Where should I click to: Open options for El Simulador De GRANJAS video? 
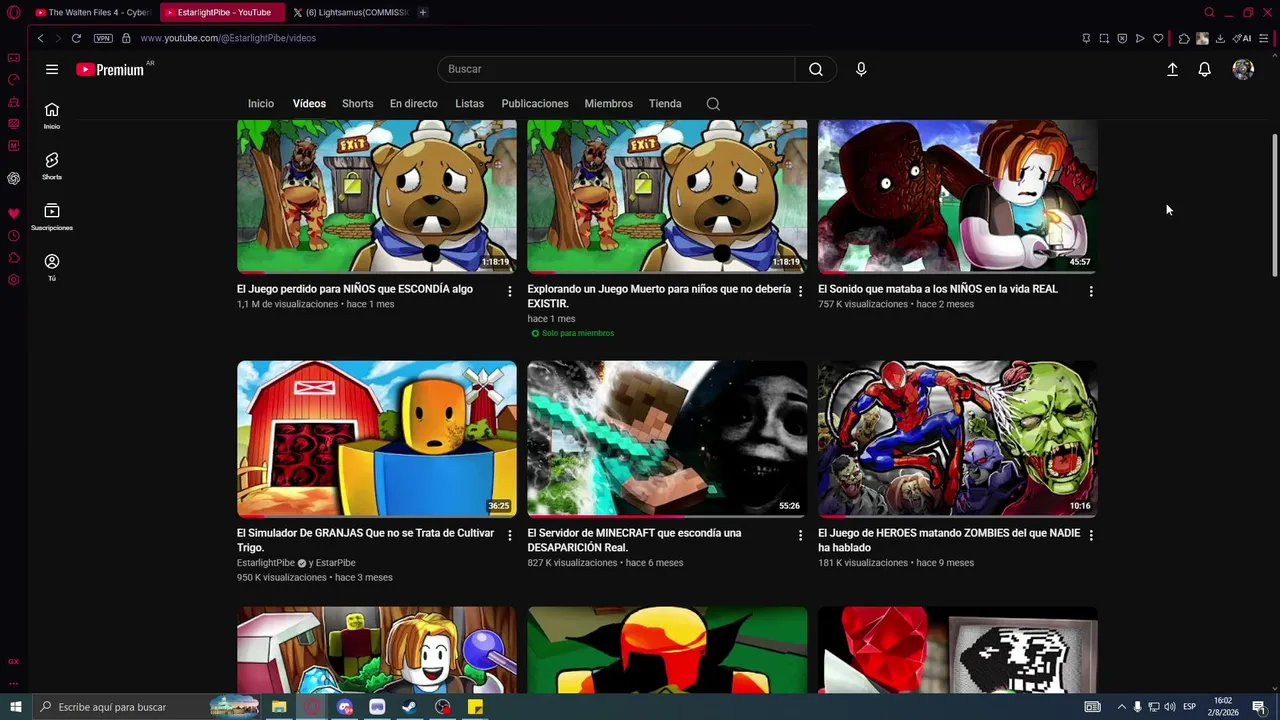pos(510,535)
